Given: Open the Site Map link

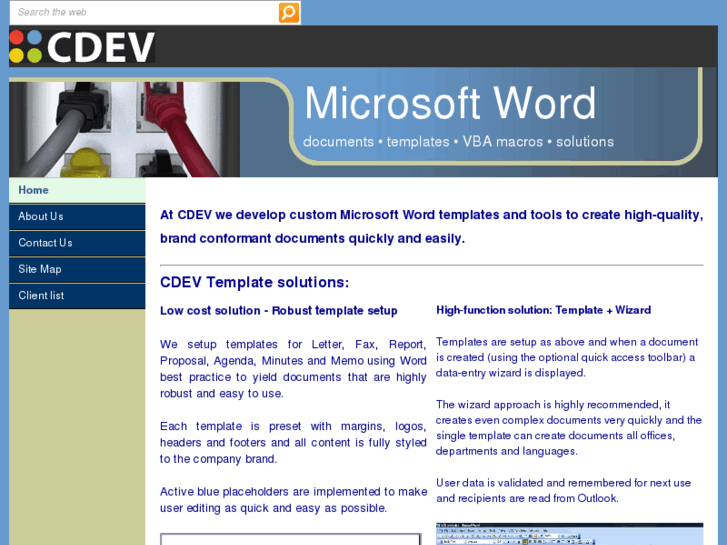Looking at the screenshot, I should (x=77, y=269).
